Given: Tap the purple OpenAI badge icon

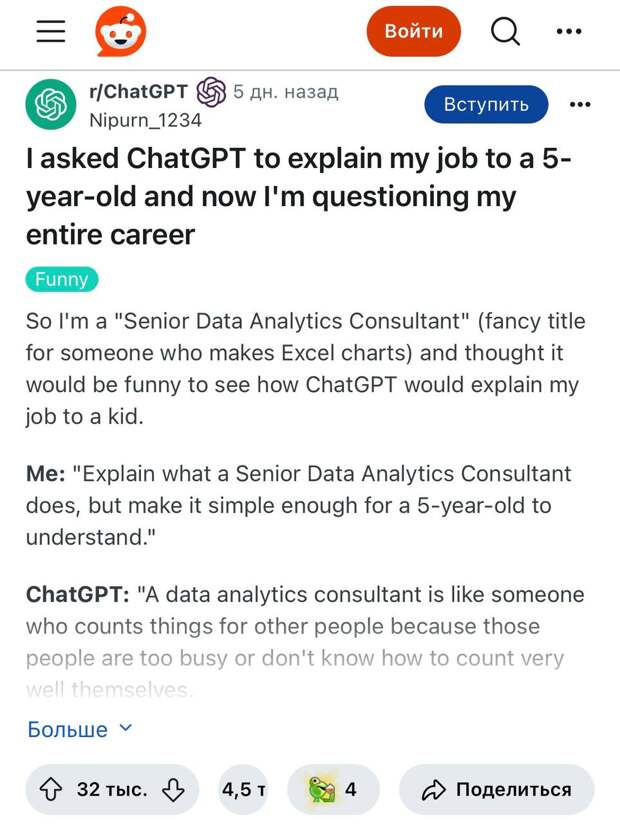Looking at the screenshot, I should point(211,92).
